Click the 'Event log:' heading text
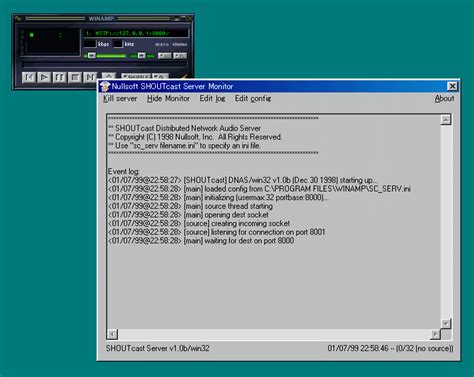474x377 pixels. coord(124,172)
